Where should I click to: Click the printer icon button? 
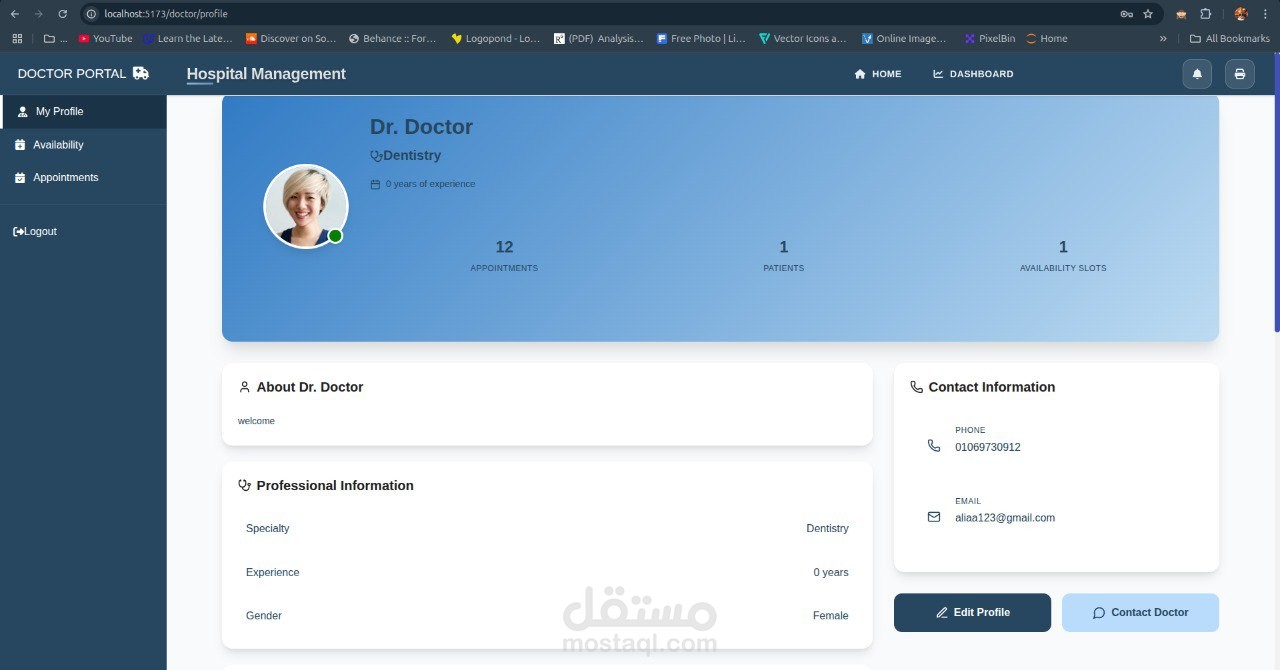1240,74
